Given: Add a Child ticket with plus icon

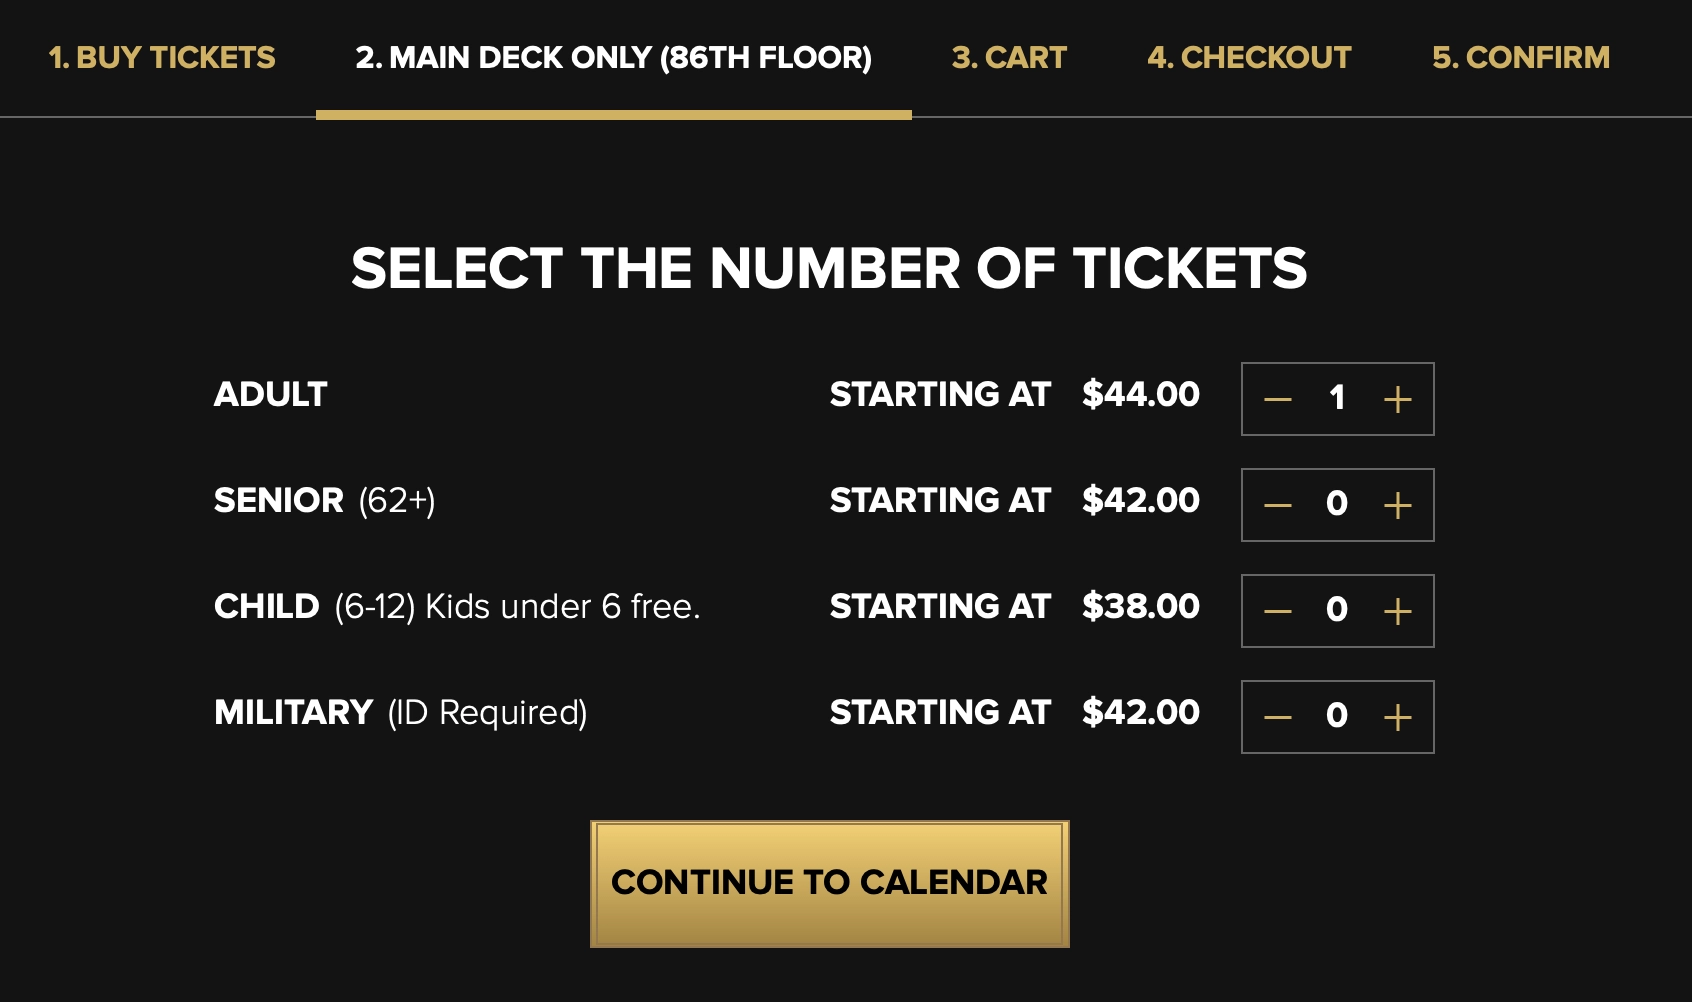Looking at the screenshot, I should pos(1397,612).
